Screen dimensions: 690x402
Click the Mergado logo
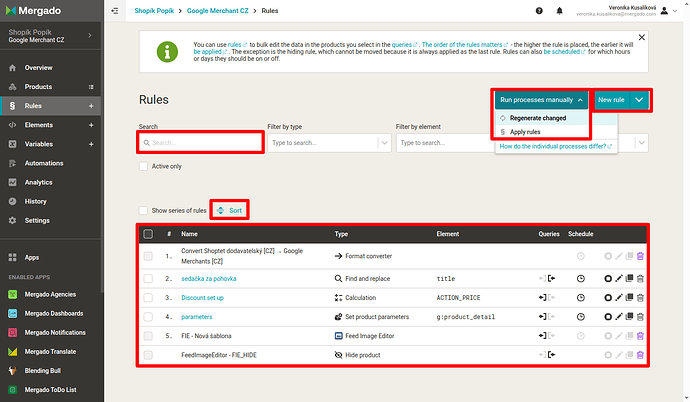[x=33, y=11]
